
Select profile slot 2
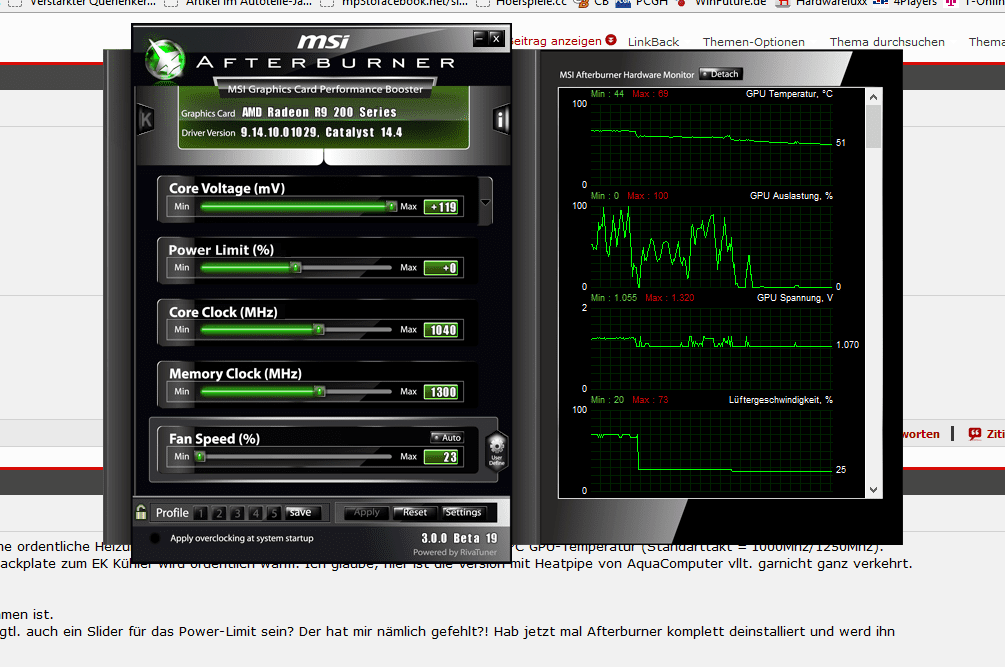pos(219,513)
